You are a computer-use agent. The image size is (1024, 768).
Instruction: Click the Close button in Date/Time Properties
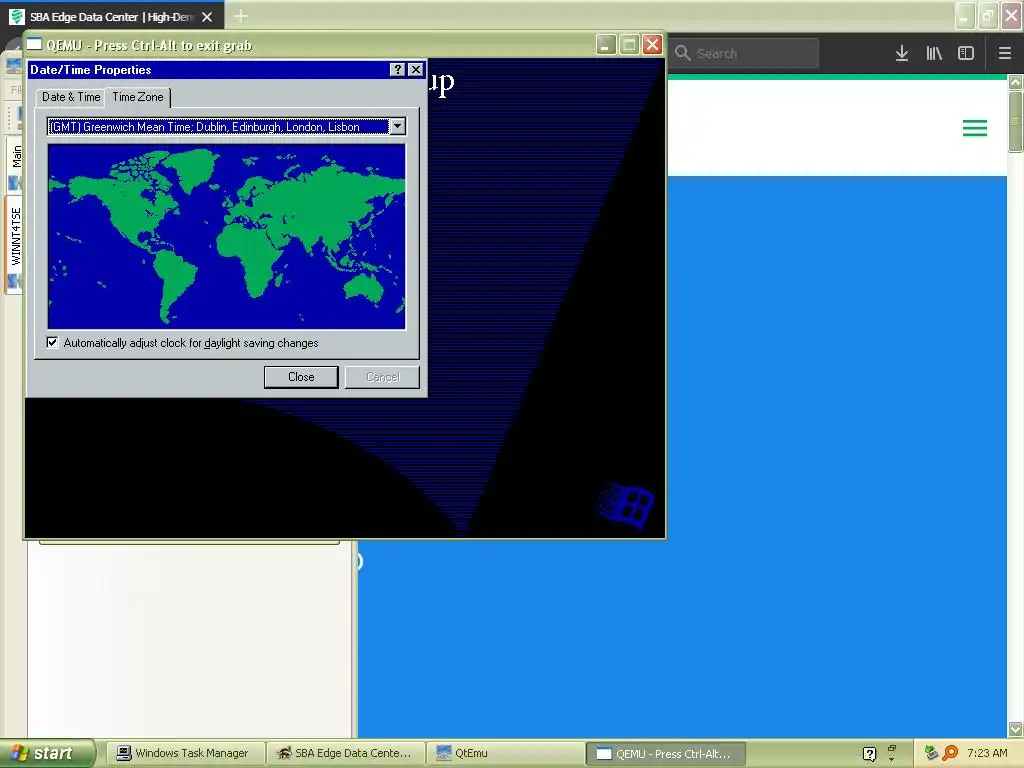pos(301,377)
